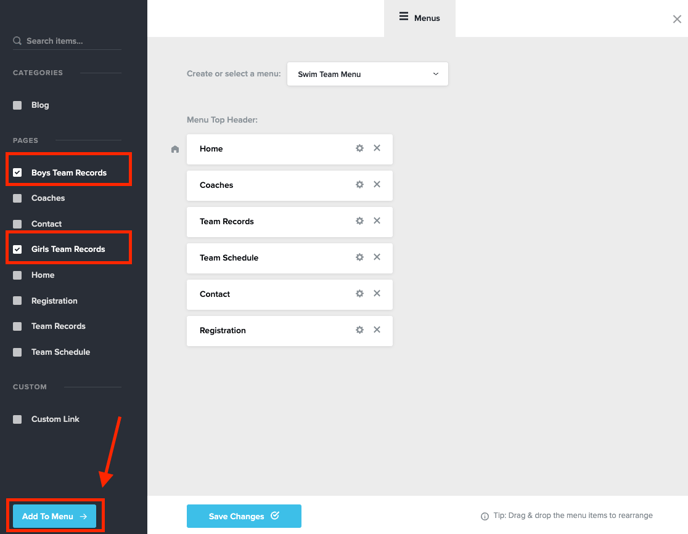The width and height of the screenshot is (688, 534).
Task: Open the Swim Team Menu dropdown
Action: coord(367,74)
